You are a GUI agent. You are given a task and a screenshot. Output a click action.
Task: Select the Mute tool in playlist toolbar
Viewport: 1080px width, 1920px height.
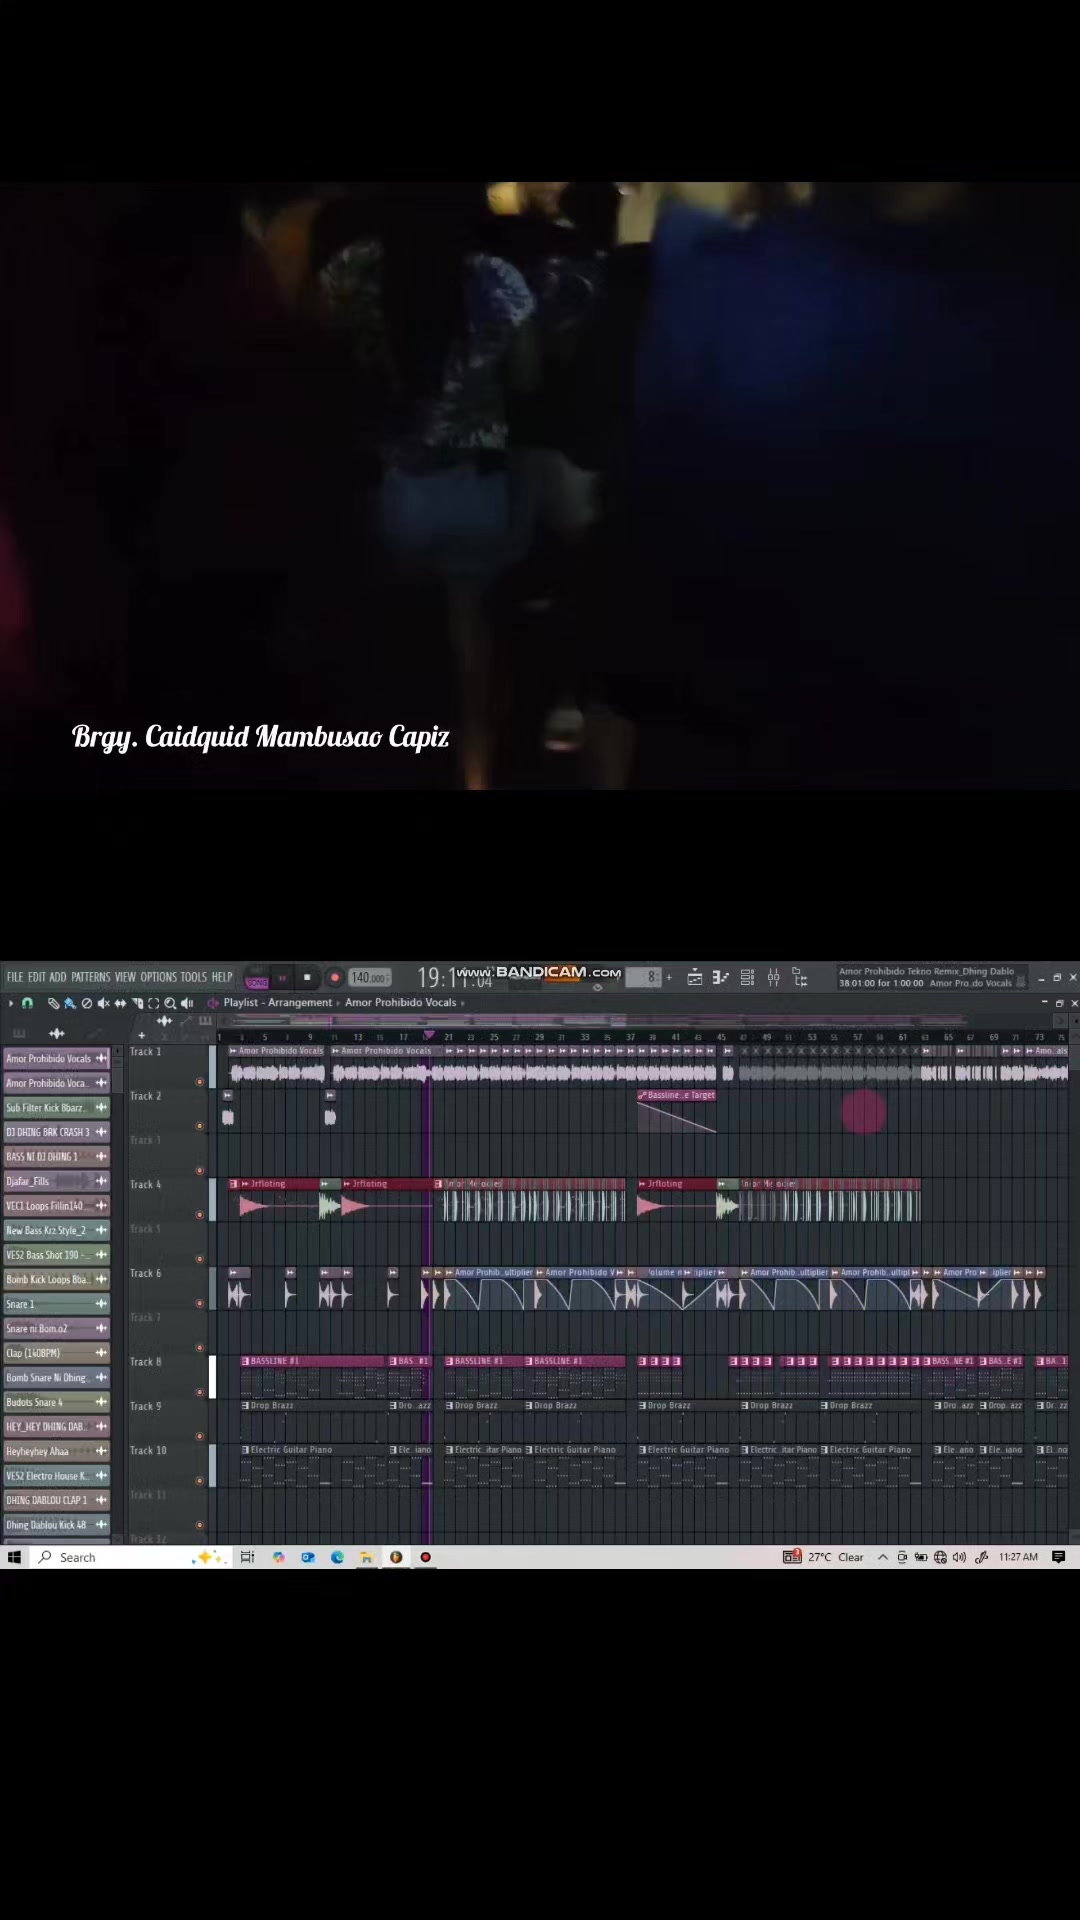[x=103, y=1003]
